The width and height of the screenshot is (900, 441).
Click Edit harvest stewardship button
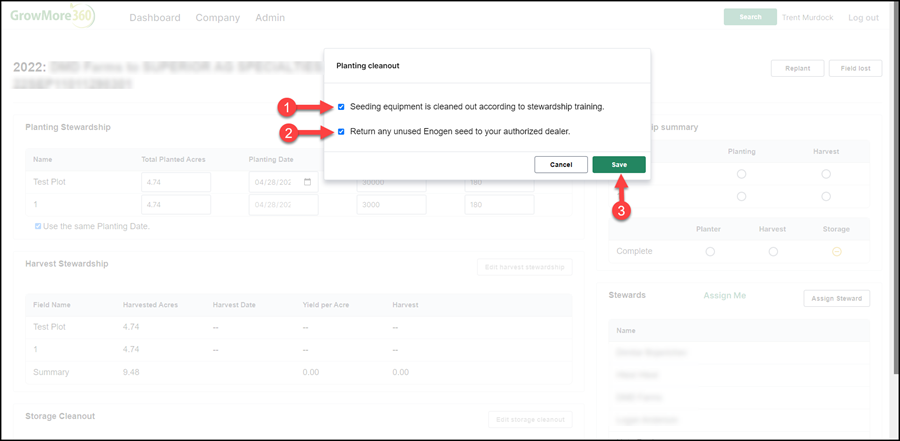525,267
